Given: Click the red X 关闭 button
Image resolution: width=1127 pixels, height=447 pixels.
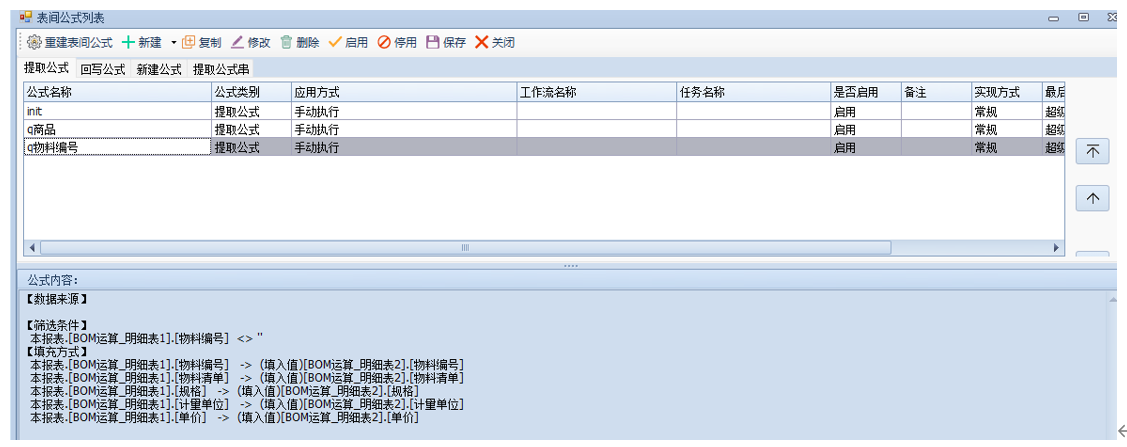Looking at the screenshot, I should (482, 42).
